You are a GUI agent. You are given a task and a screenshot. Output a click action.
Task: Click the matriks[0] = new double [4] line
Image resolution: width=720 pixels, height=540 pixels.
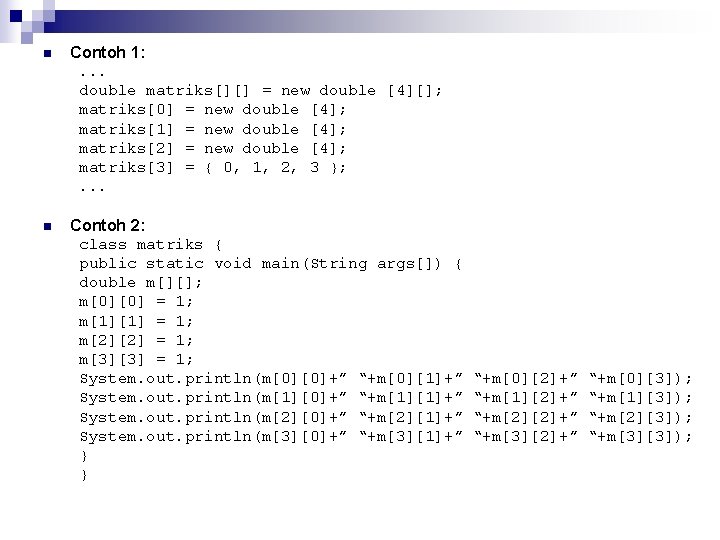click(x=212, y=110)
